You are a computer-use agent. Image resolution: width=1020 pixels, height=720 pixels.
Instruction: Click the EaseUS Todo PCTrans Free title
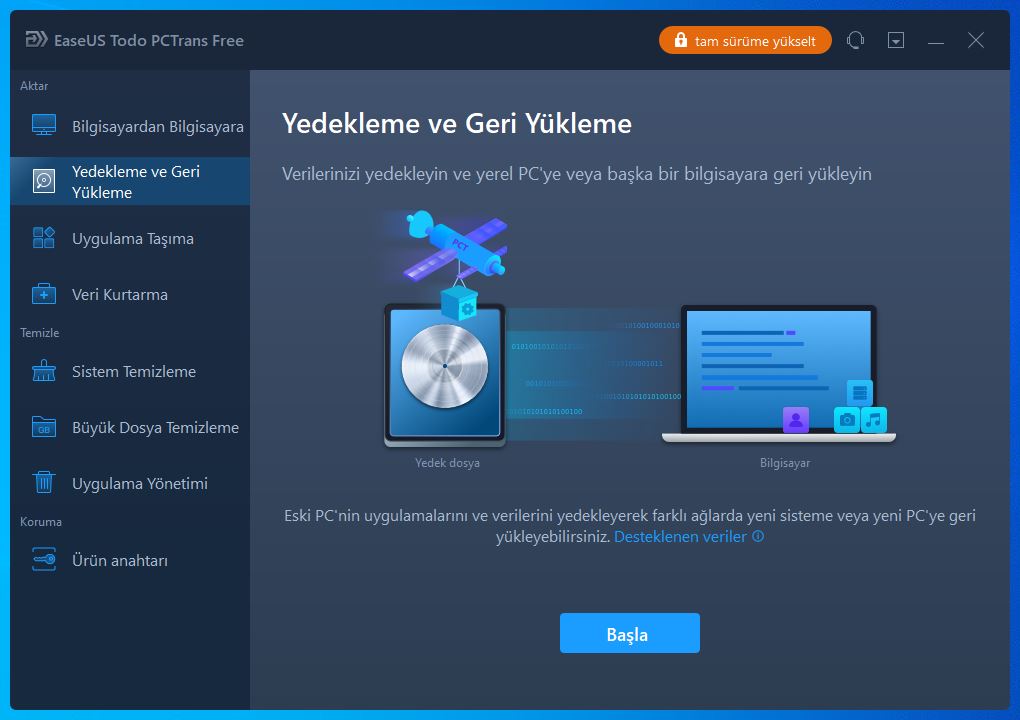149,40
